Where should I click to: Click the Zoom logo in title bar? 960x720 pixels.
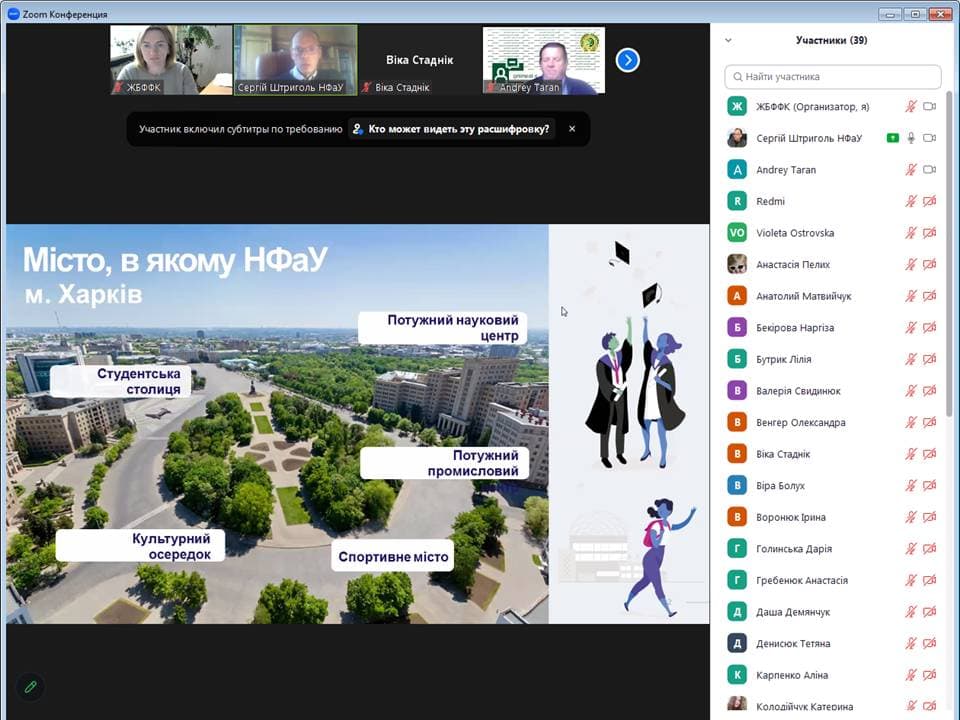13,13
